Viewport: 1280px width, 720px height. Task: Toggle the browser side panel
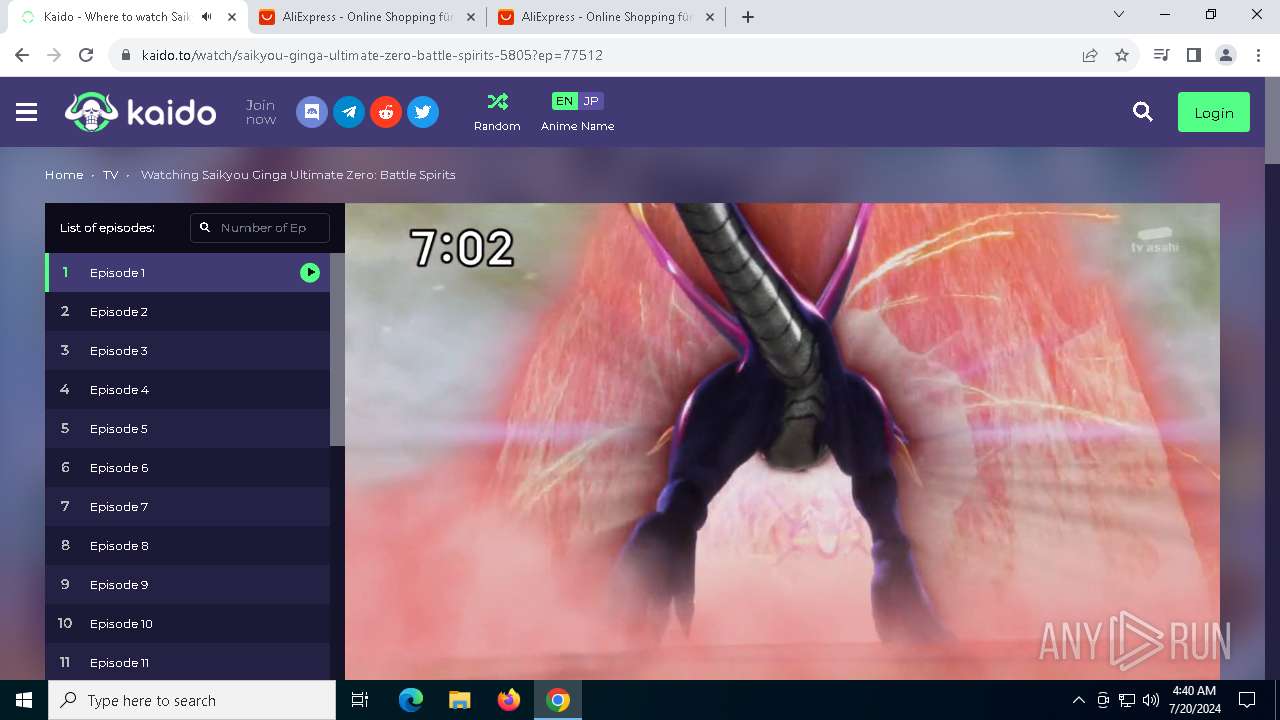tap(1193, 55)
